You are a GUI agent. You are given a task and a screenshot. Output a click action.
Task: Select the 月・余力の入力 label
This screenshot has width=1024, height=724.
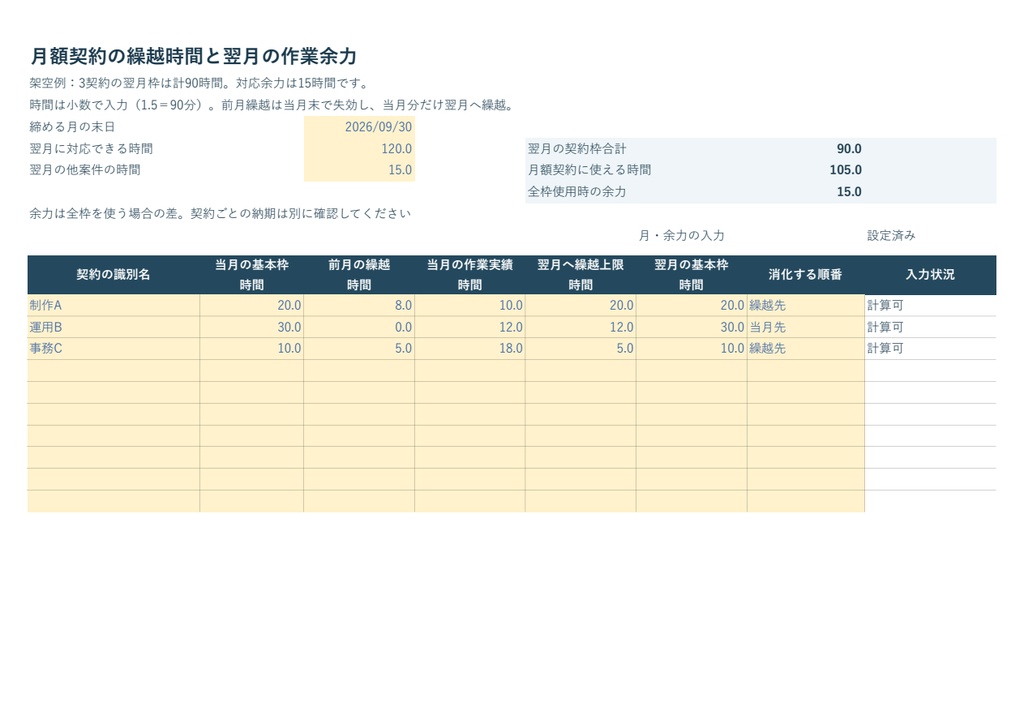coord(681,236)
